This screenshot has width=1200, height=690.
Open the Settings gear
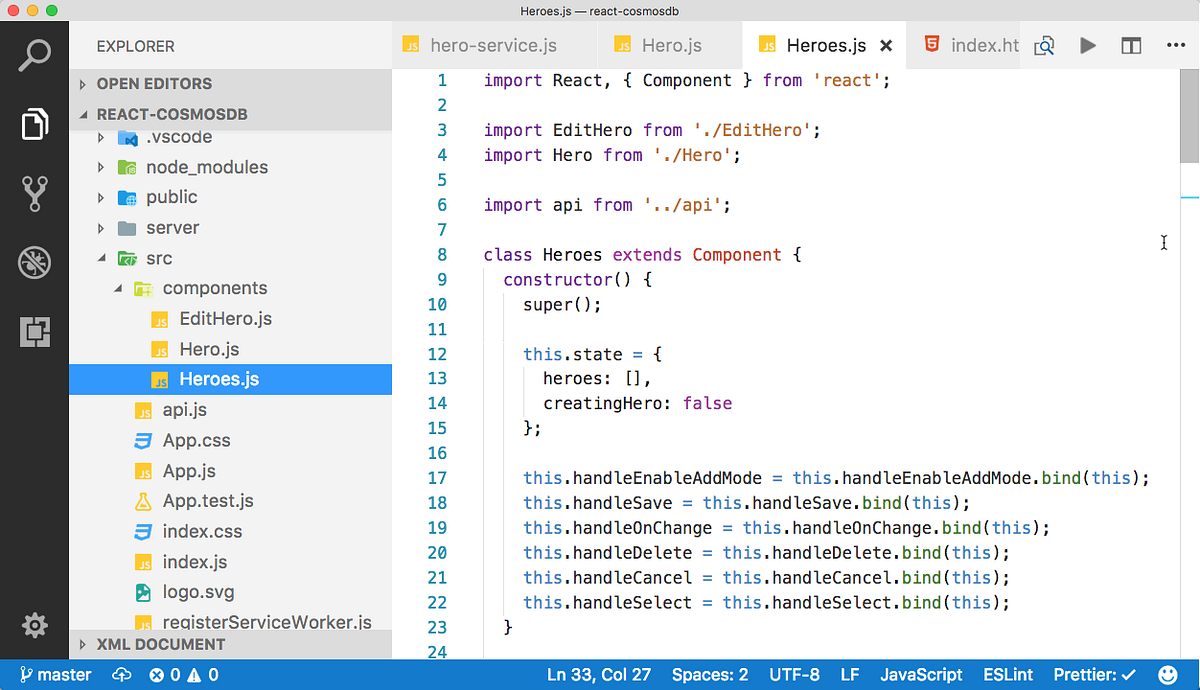[34, 625]
